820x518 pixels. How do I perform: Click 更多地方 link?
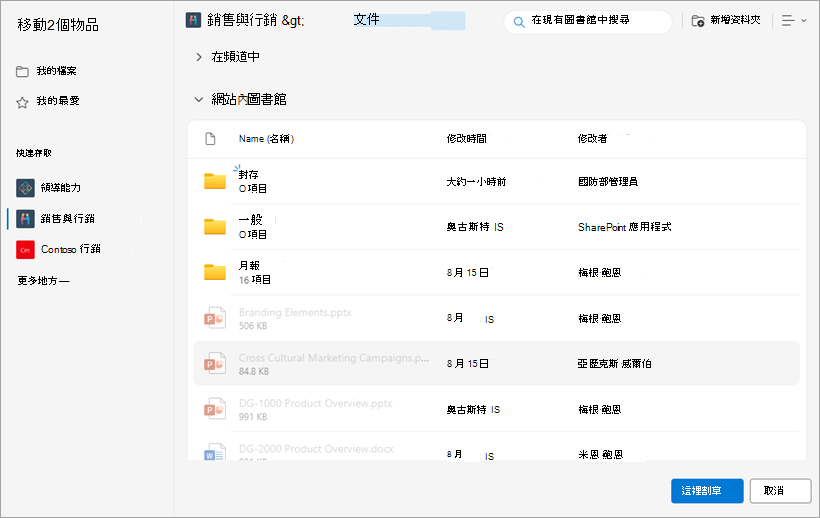(x=43, y=281)
